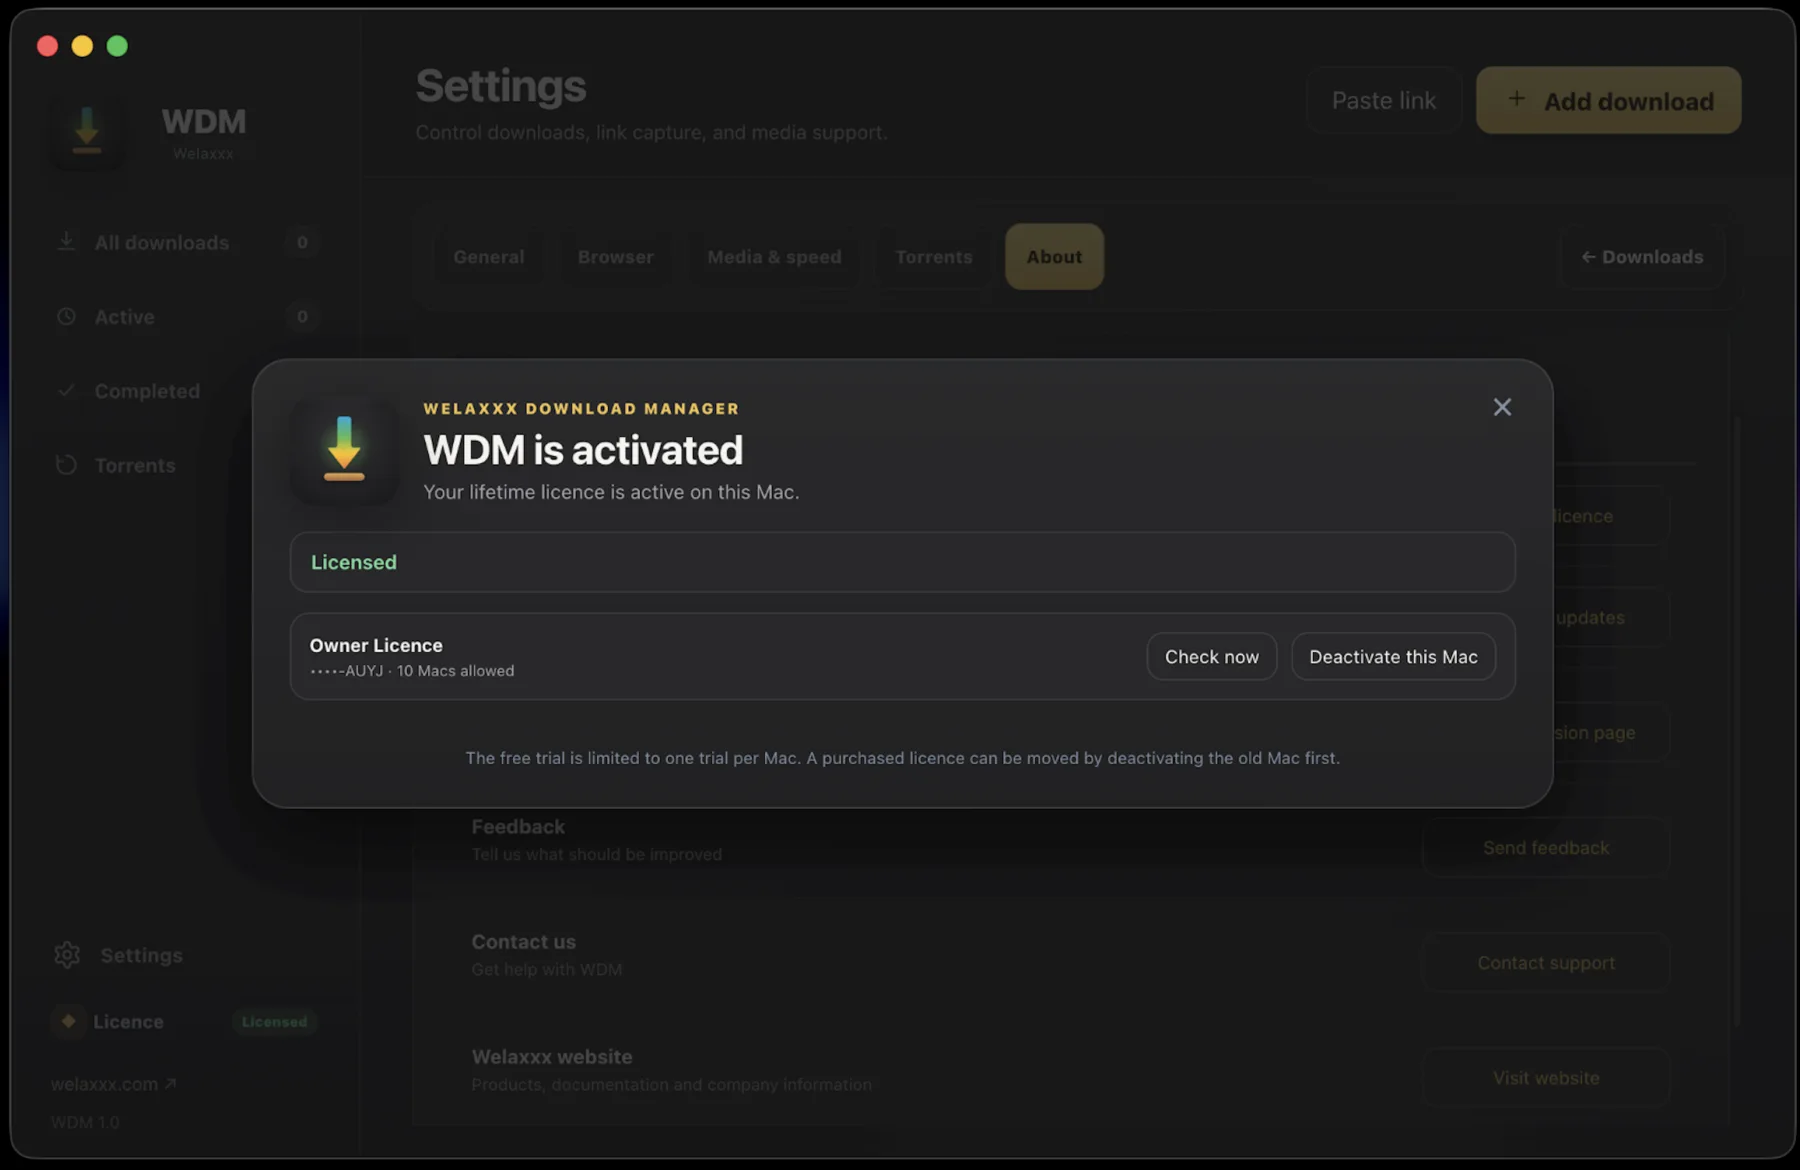The height and width of the screenshot is (1170, 1800).
Task: Click Send feedback button
Action: [1546, 848]
